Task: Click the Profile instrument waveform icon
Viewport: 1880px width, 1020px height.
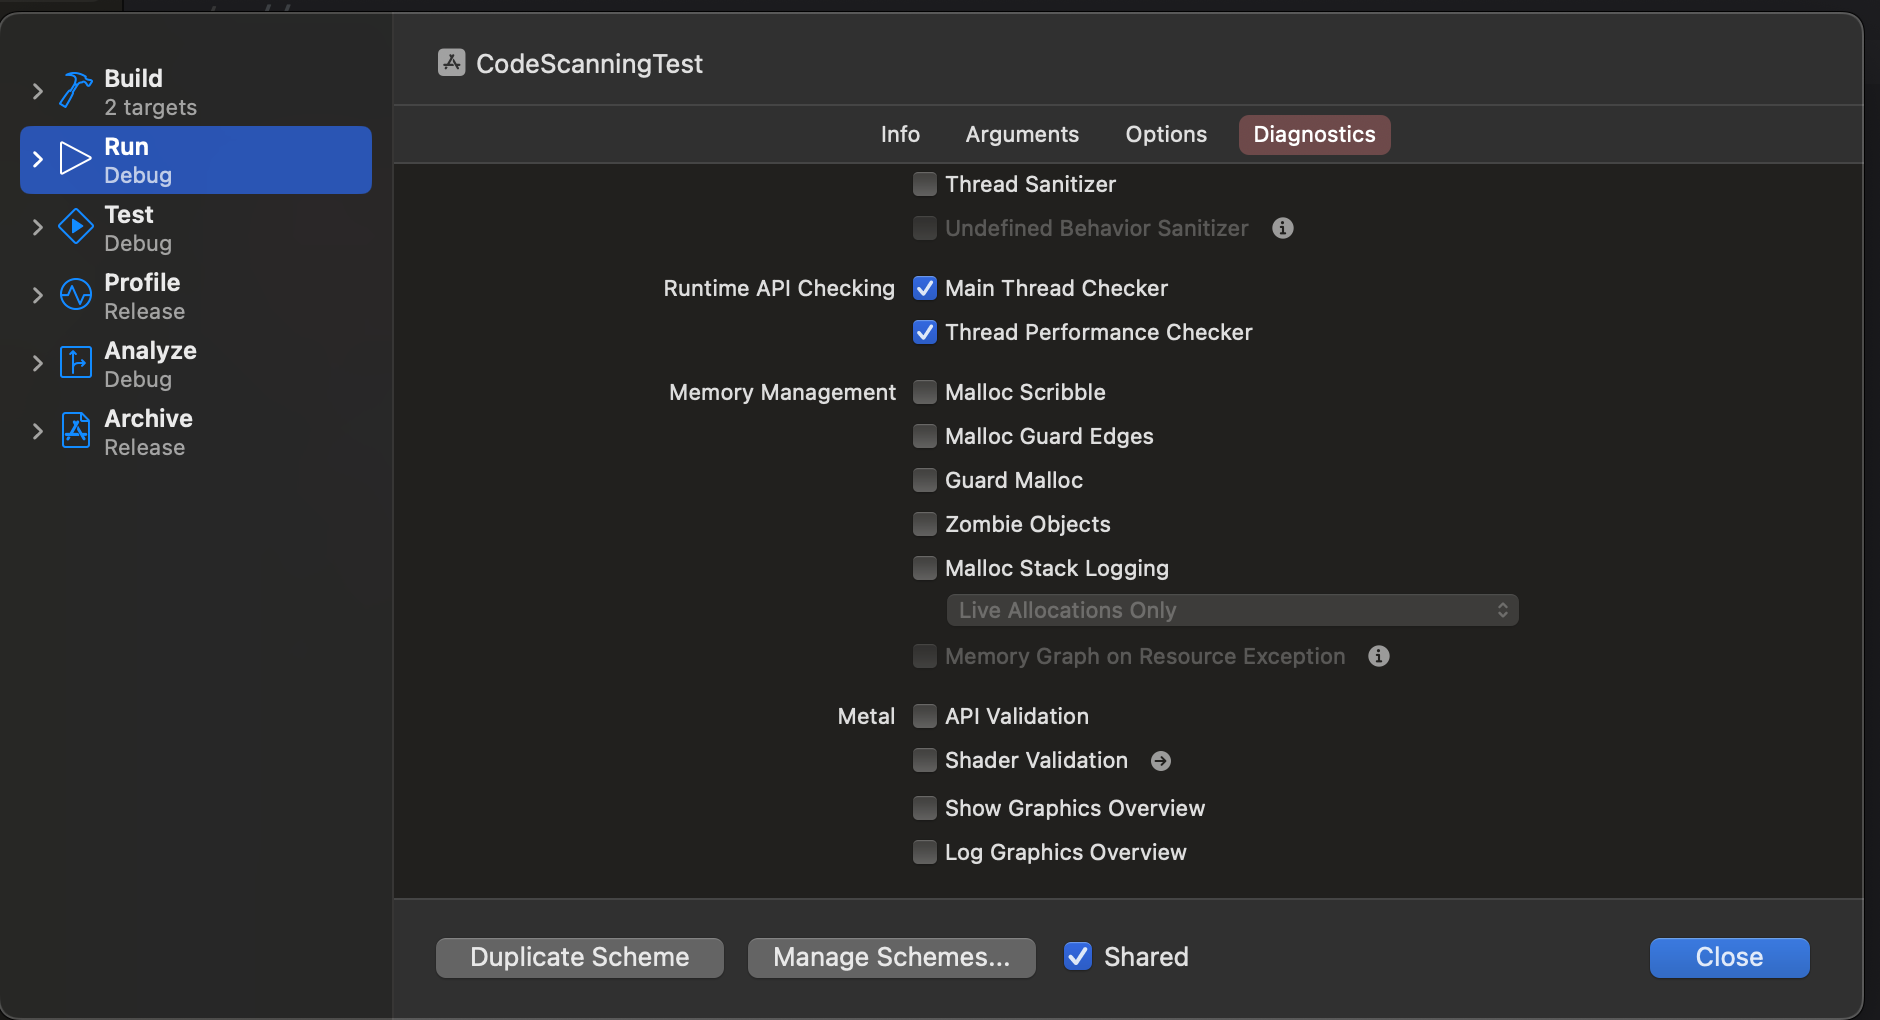Action: [x=75, y=295]
